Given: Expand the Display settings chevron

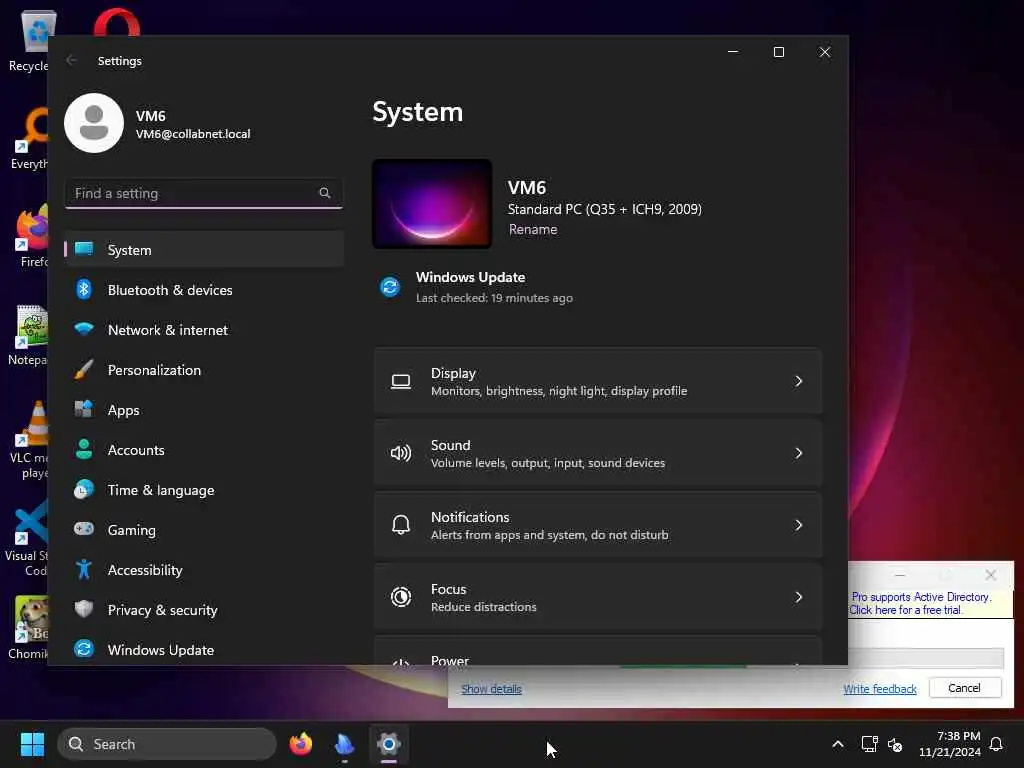Looking at the screenshot, I should tap(798, 381).
